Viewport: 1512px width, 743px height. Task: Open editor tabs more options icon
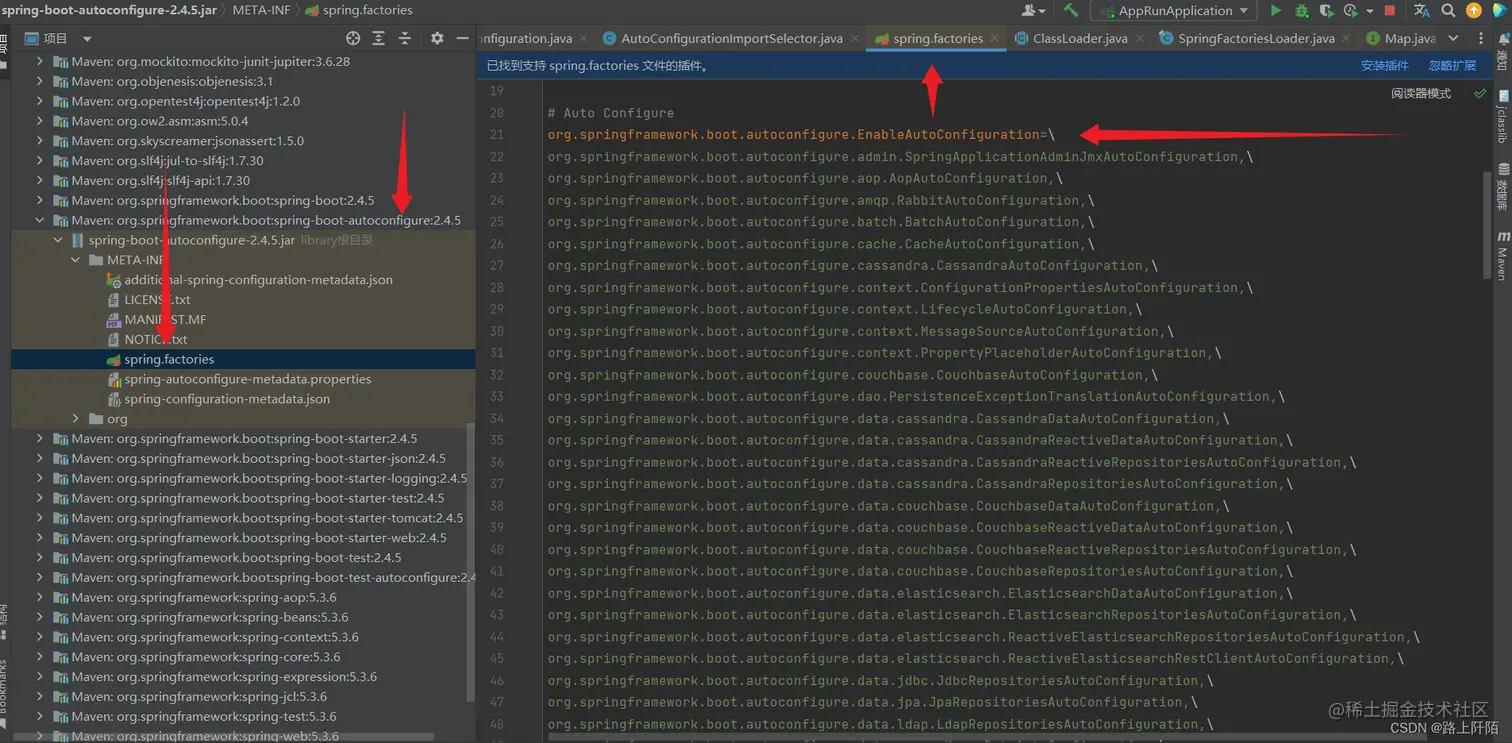pyautogui.click(x=1481, y=38)
